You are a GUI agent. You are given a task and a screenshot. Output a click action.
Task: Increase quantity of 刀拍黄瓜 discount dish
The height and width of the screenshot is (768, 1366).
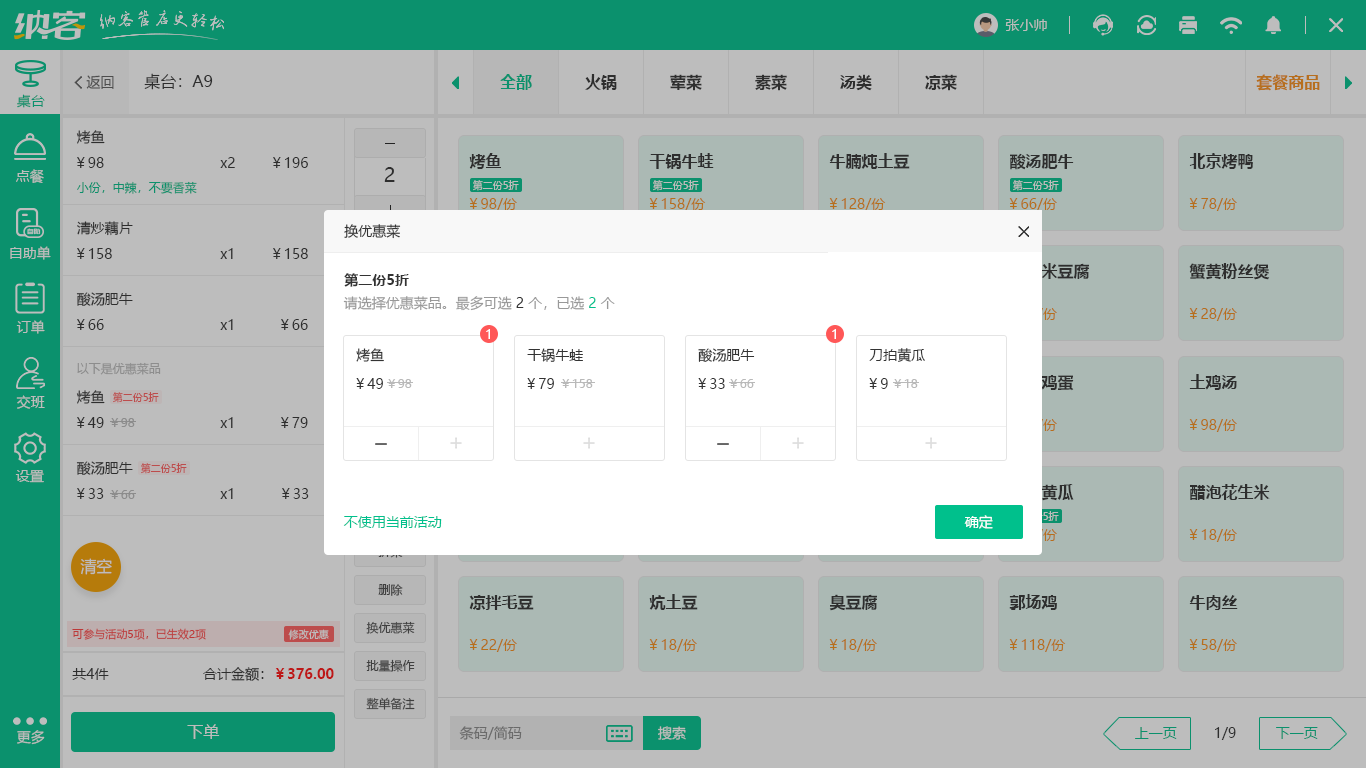tap(931, 443)
